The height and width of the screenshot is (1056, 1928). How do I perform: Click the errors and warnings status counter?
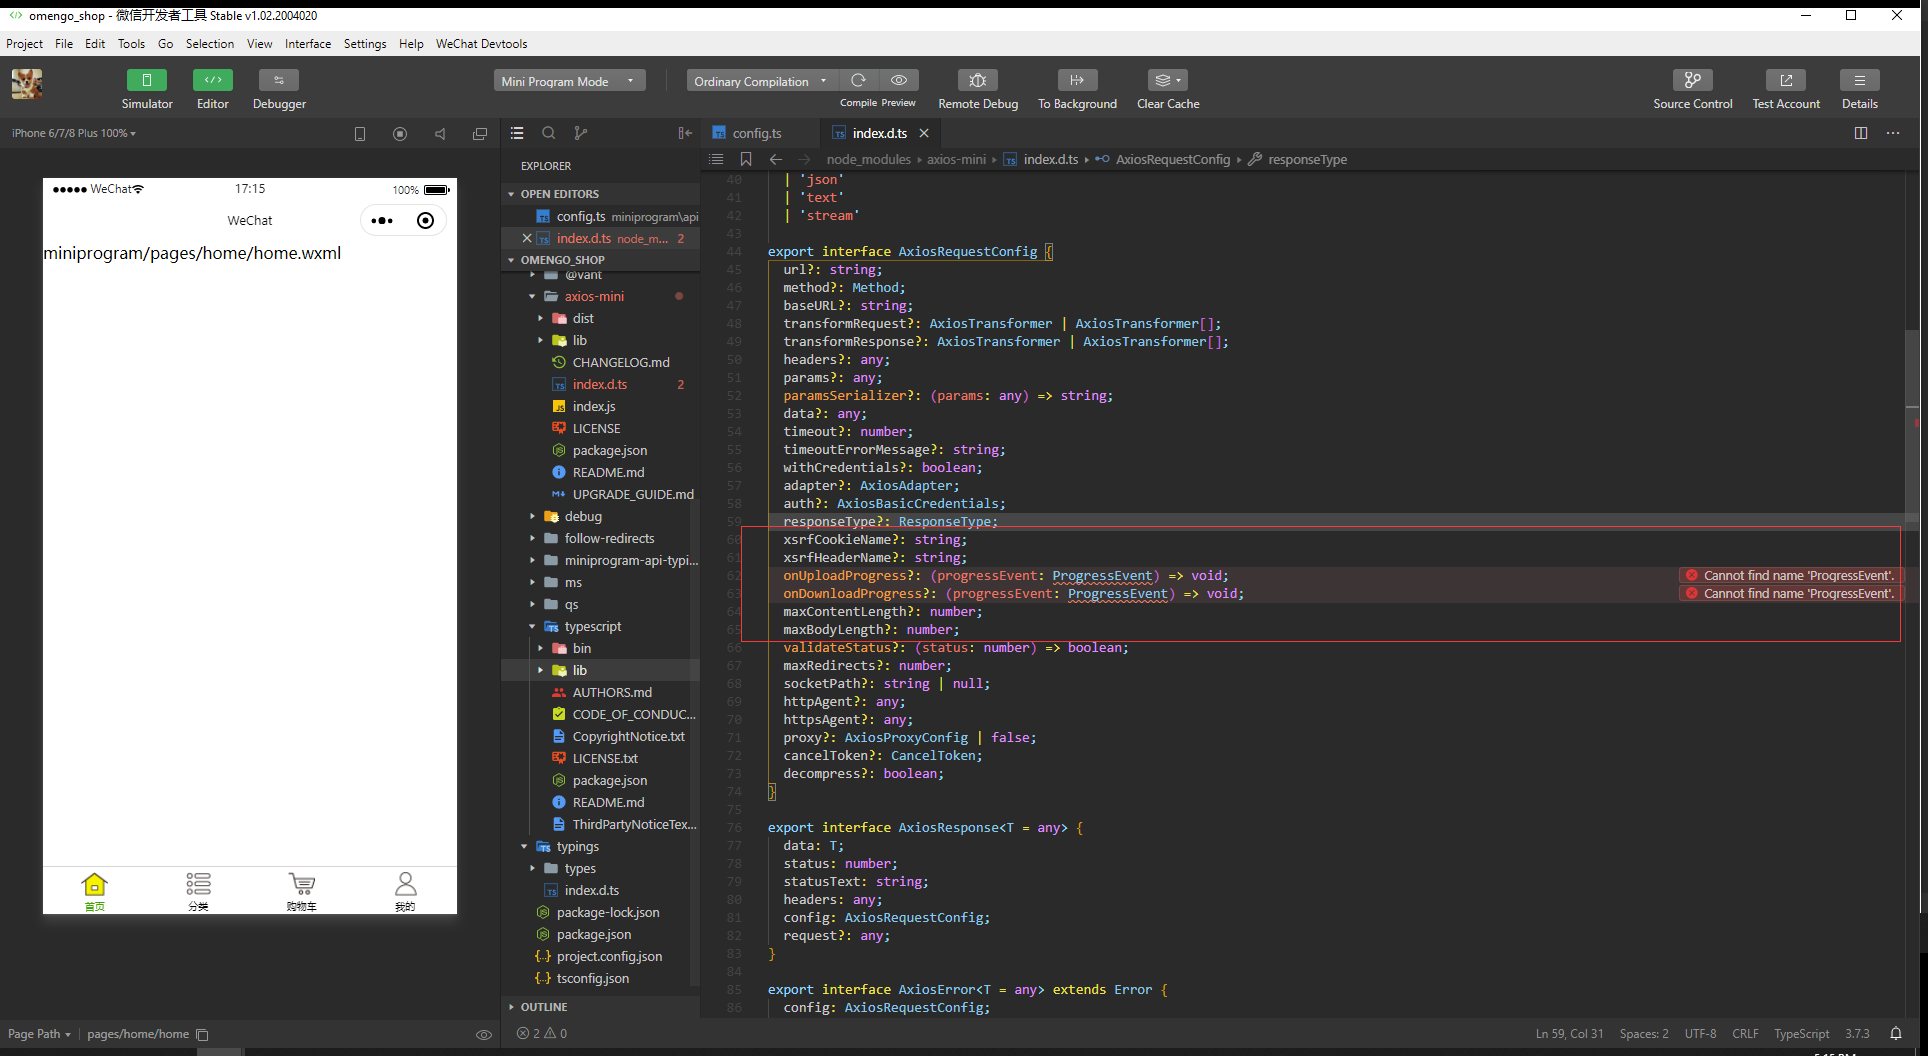click(x=542, y=1033)
